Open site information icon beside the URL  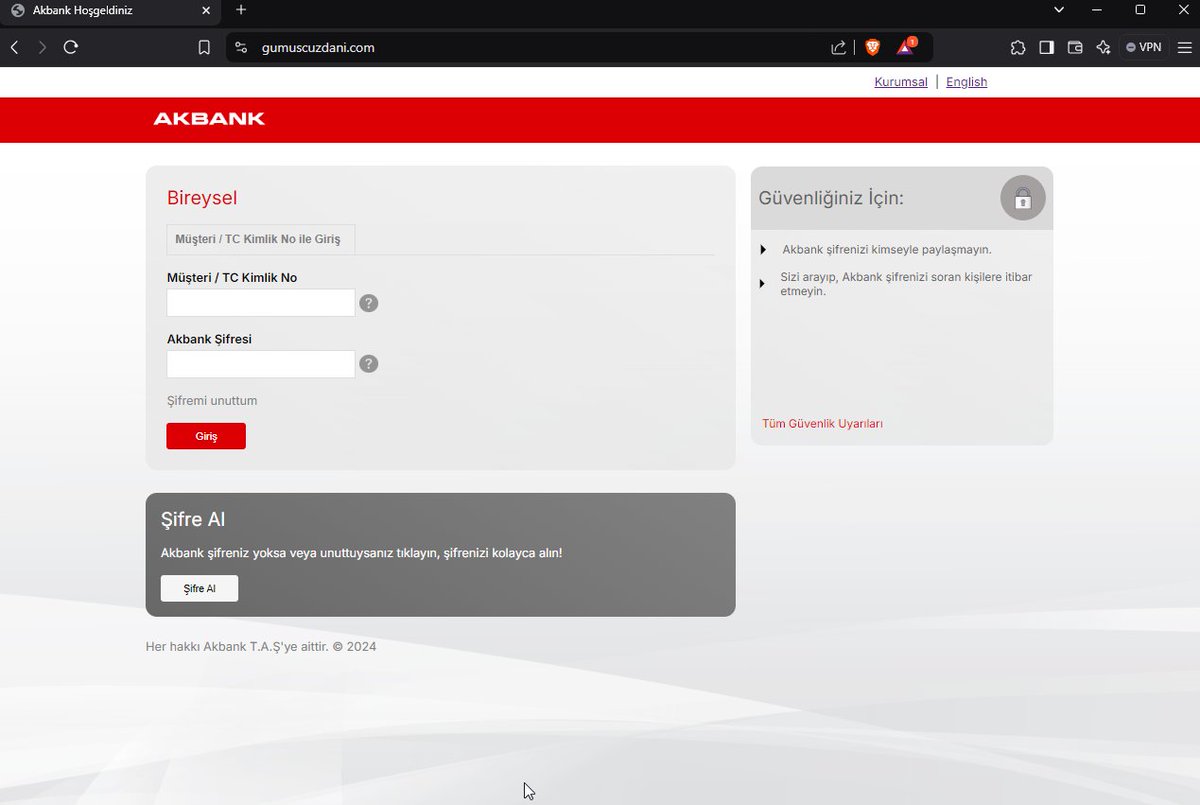click(240, 47)
